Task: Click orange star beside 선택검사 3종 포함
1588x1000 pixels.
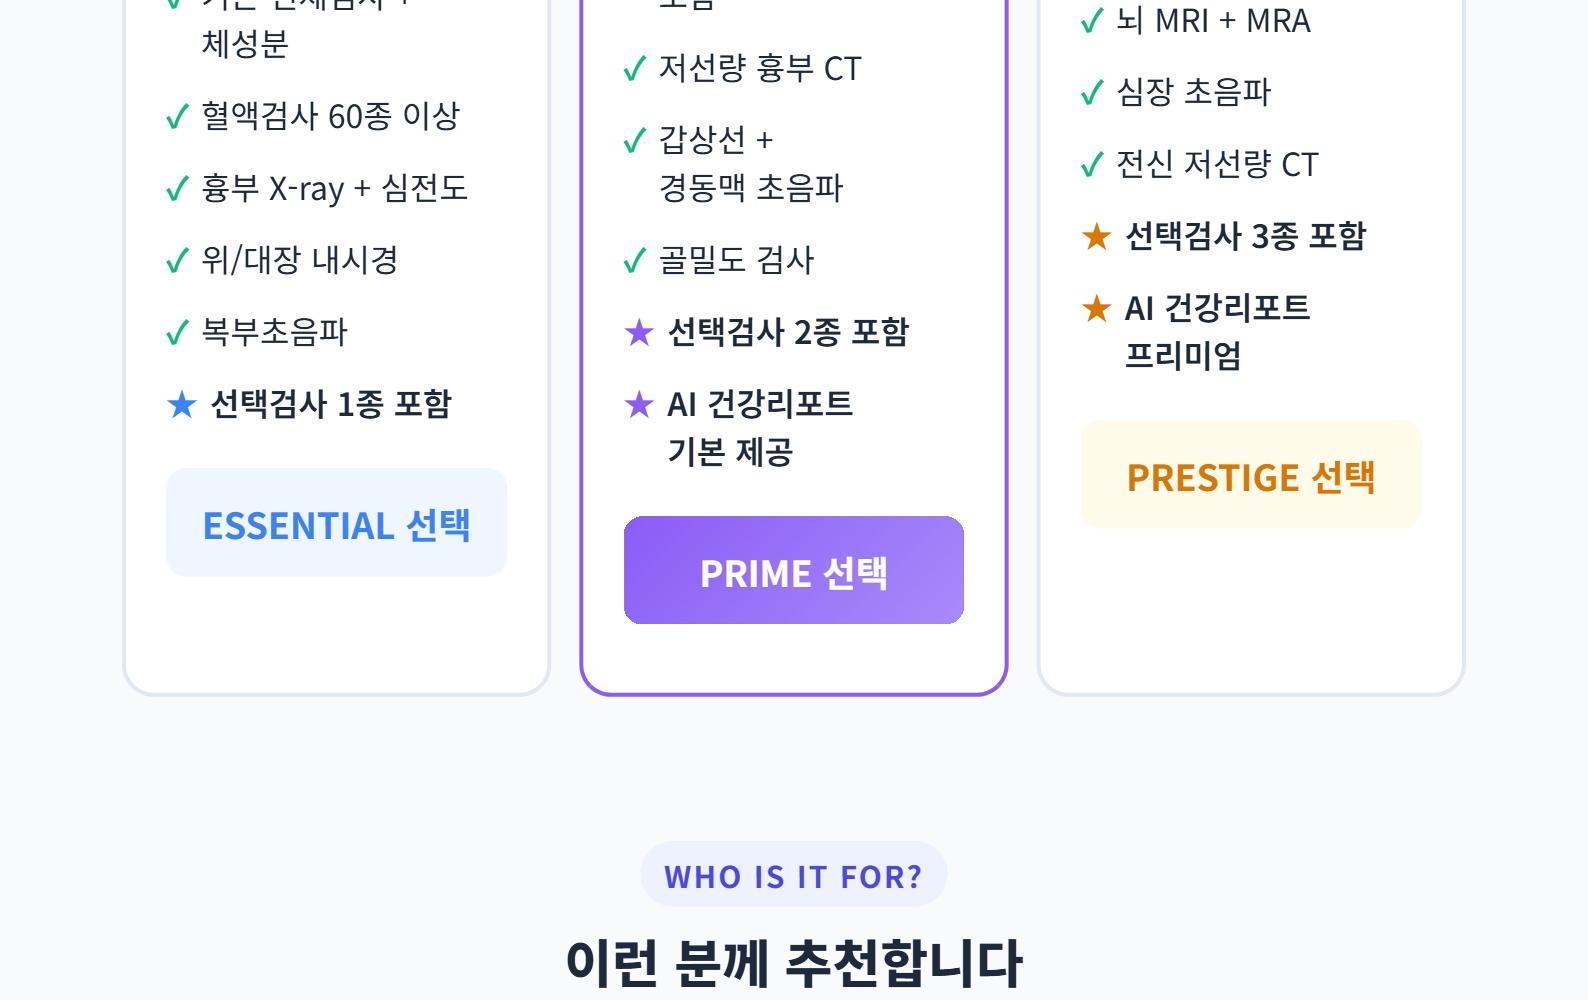Action: pyautogui.click(x=1097, y=237)
